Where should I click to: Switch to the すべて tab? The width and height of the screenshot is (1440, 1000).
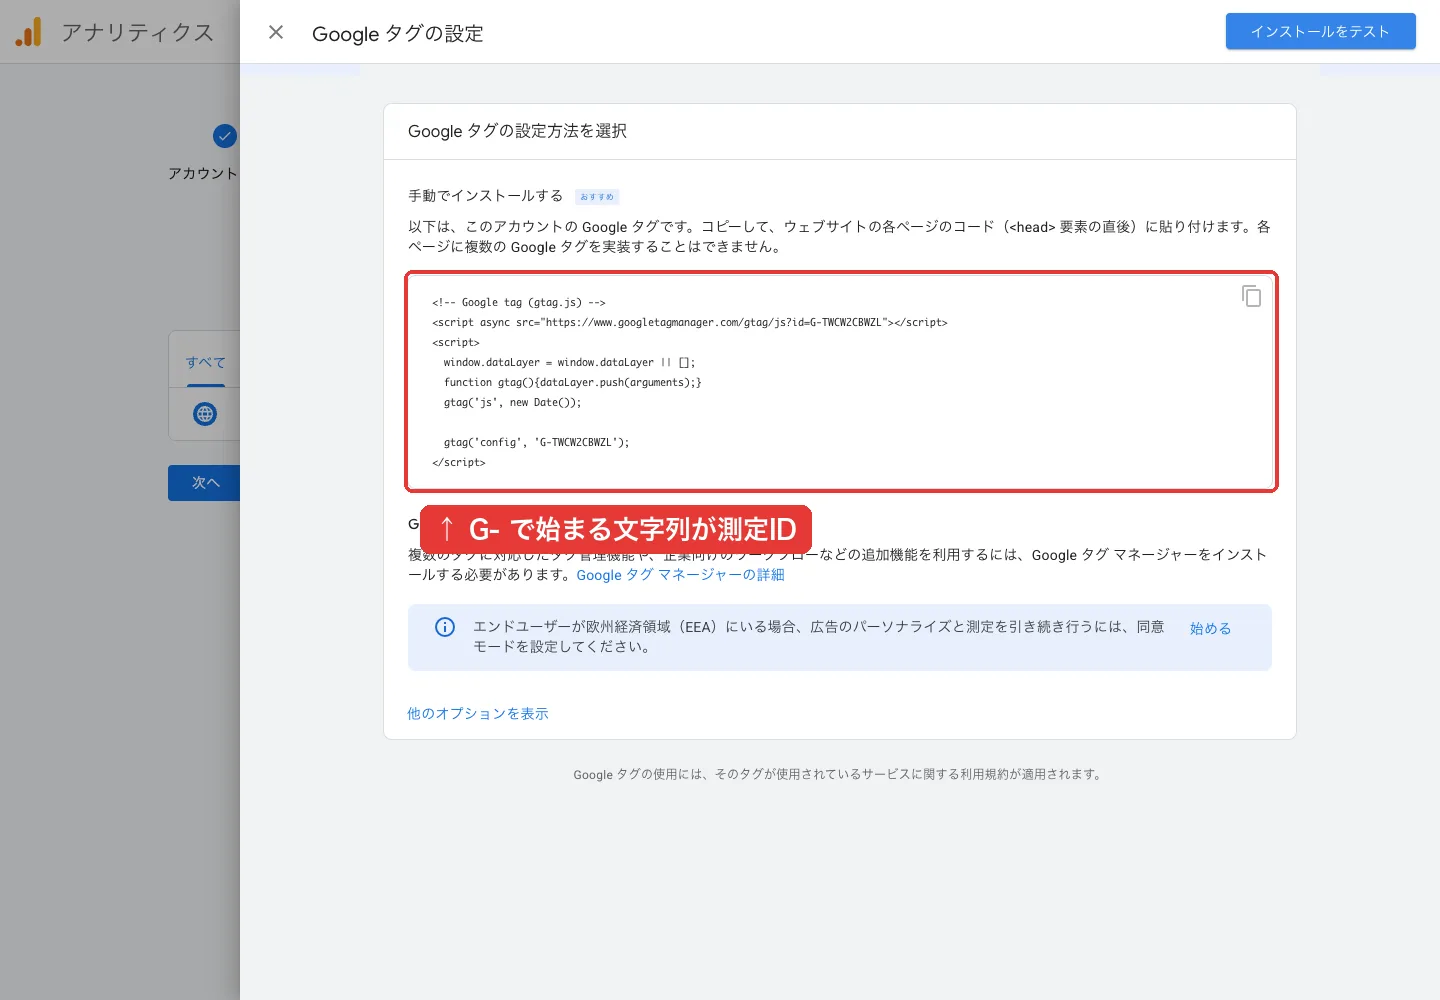tap(205, 362)
